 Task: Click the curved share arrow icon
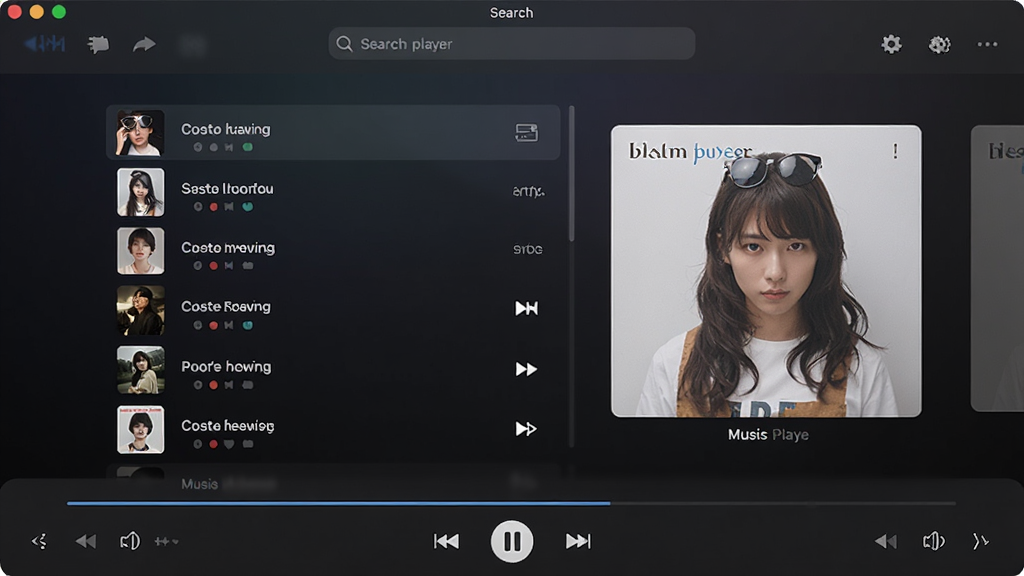click(144, 44)
